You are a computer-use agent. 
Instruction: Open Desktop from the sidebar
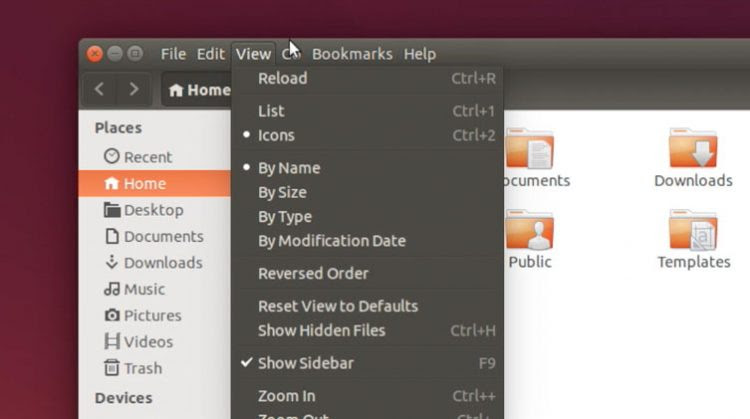154,210
